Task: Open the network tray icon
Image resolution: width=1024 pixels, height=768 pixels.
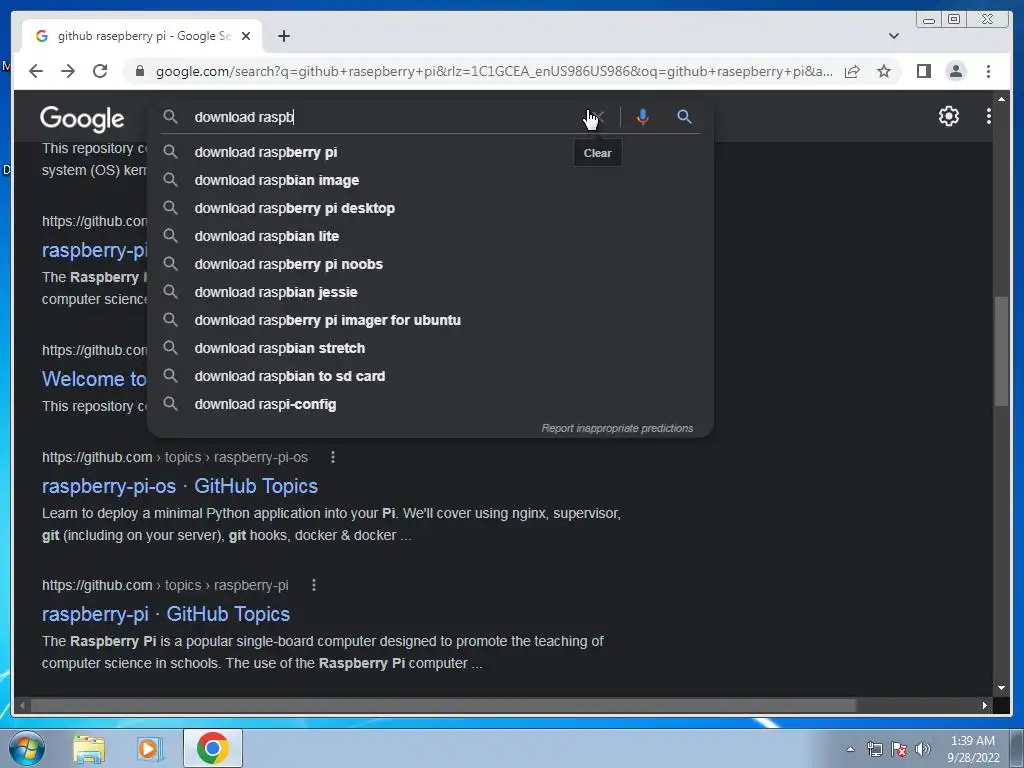Action: pos(874,749)
